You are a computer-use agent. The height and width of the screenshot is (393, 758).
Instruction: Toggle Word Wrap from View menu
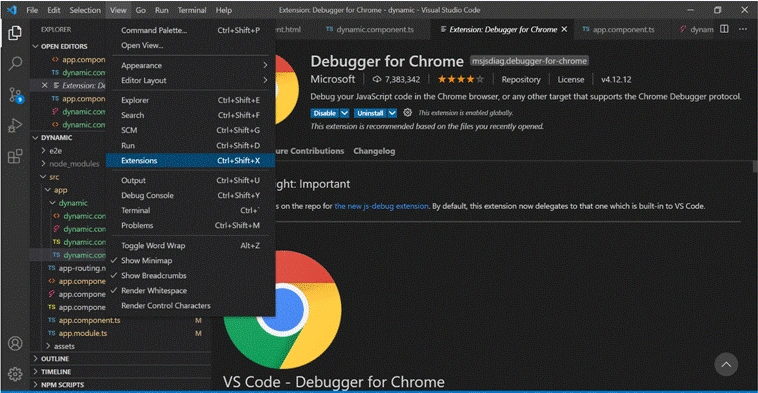coord(190,246)
